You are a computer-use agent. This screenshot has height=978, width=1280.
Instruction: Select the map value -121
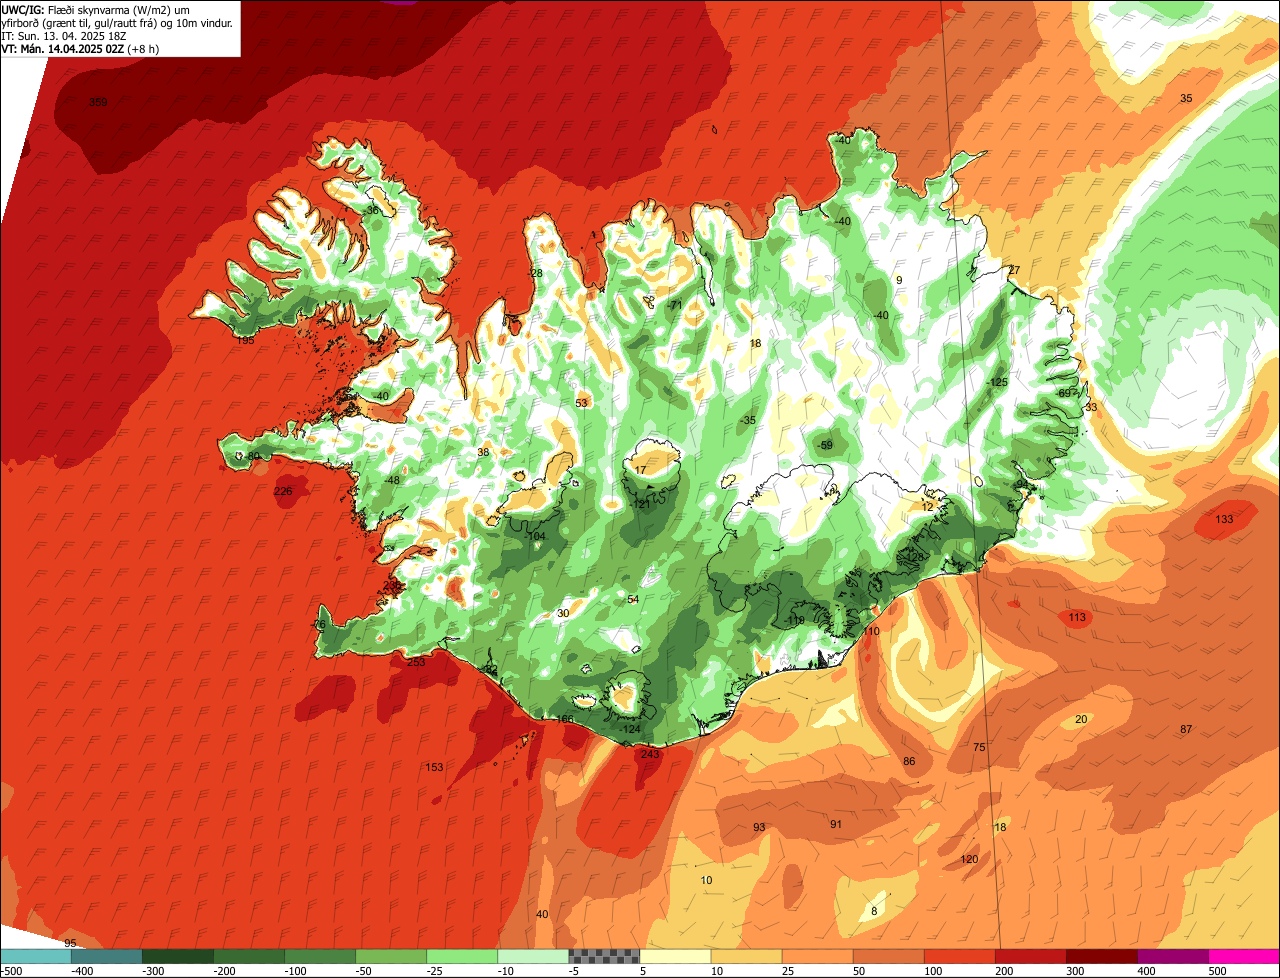click(641, 504)
